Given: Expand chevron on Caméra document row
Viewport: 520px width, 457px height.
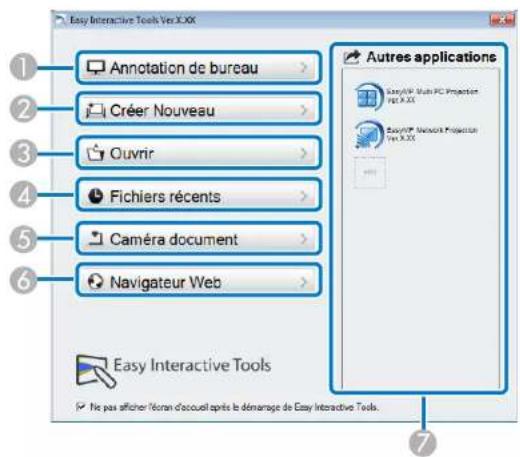Looking at the screenshot, I should (303, 239).
